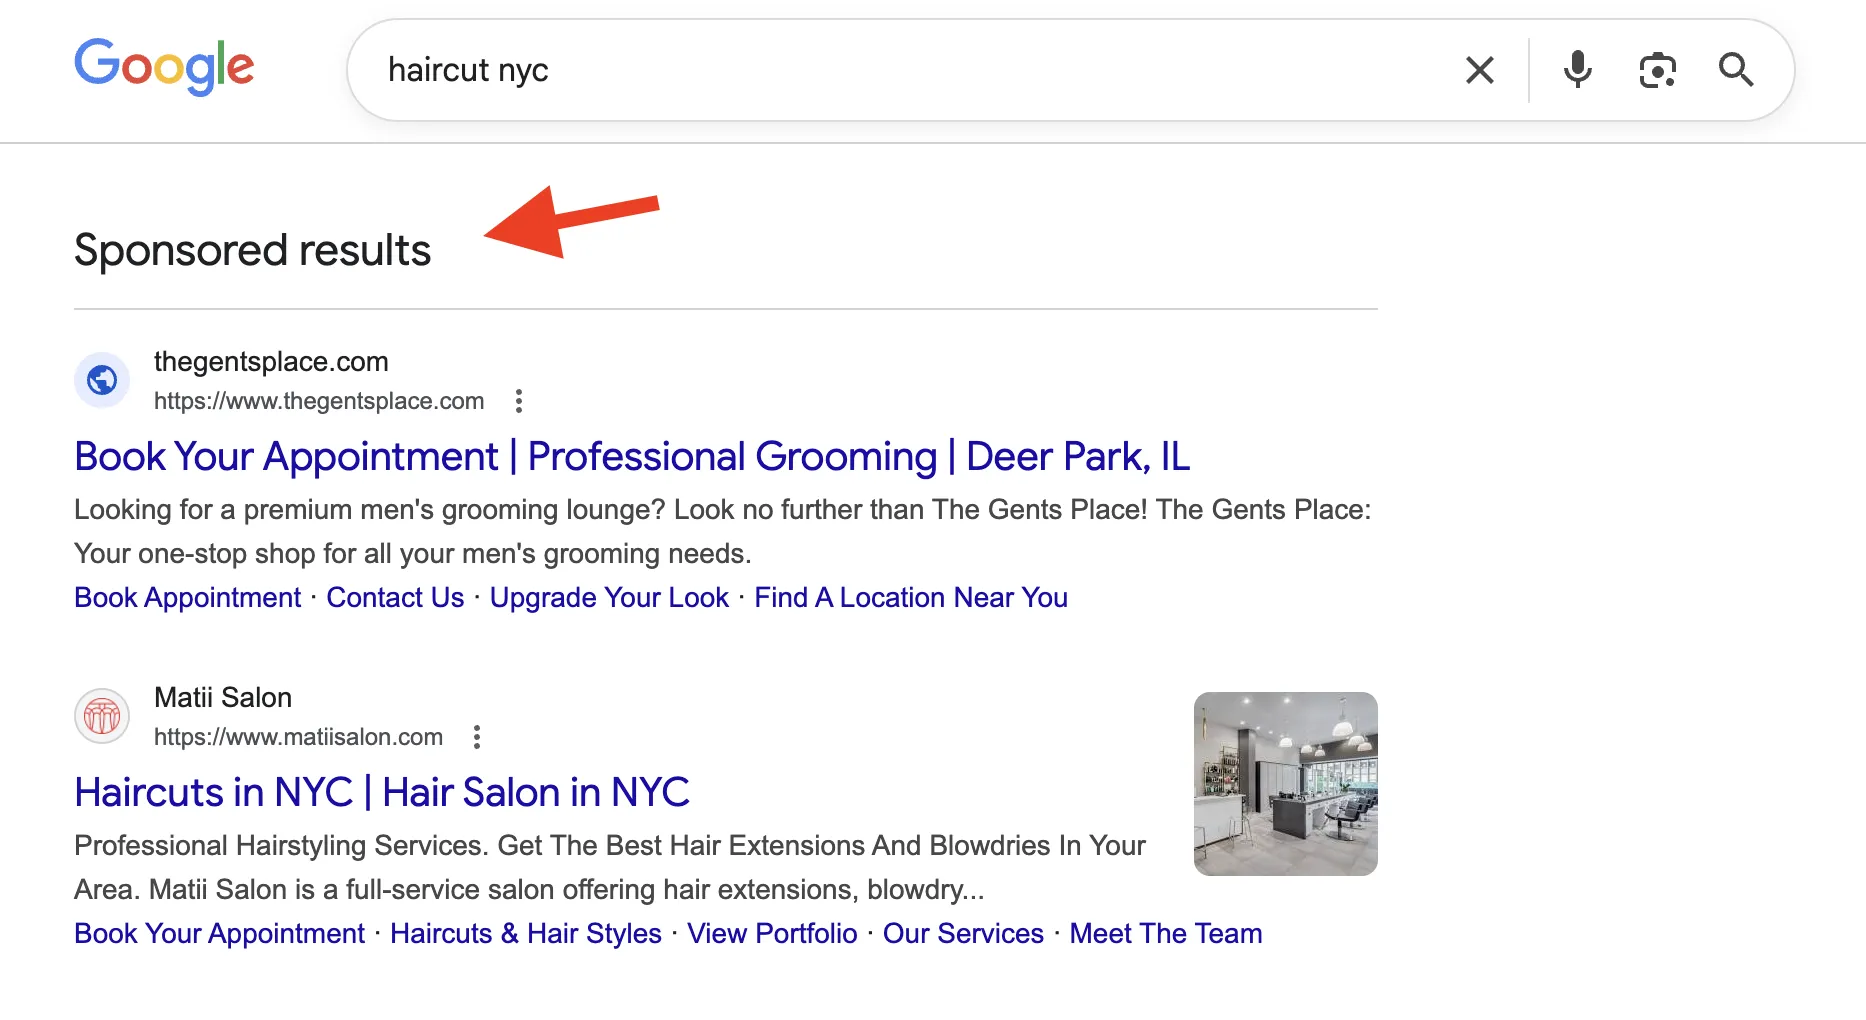Open the Meet The Team sitelink
The image size is (1866, 1020).
pyautogui.click(x=1166, y=933)
